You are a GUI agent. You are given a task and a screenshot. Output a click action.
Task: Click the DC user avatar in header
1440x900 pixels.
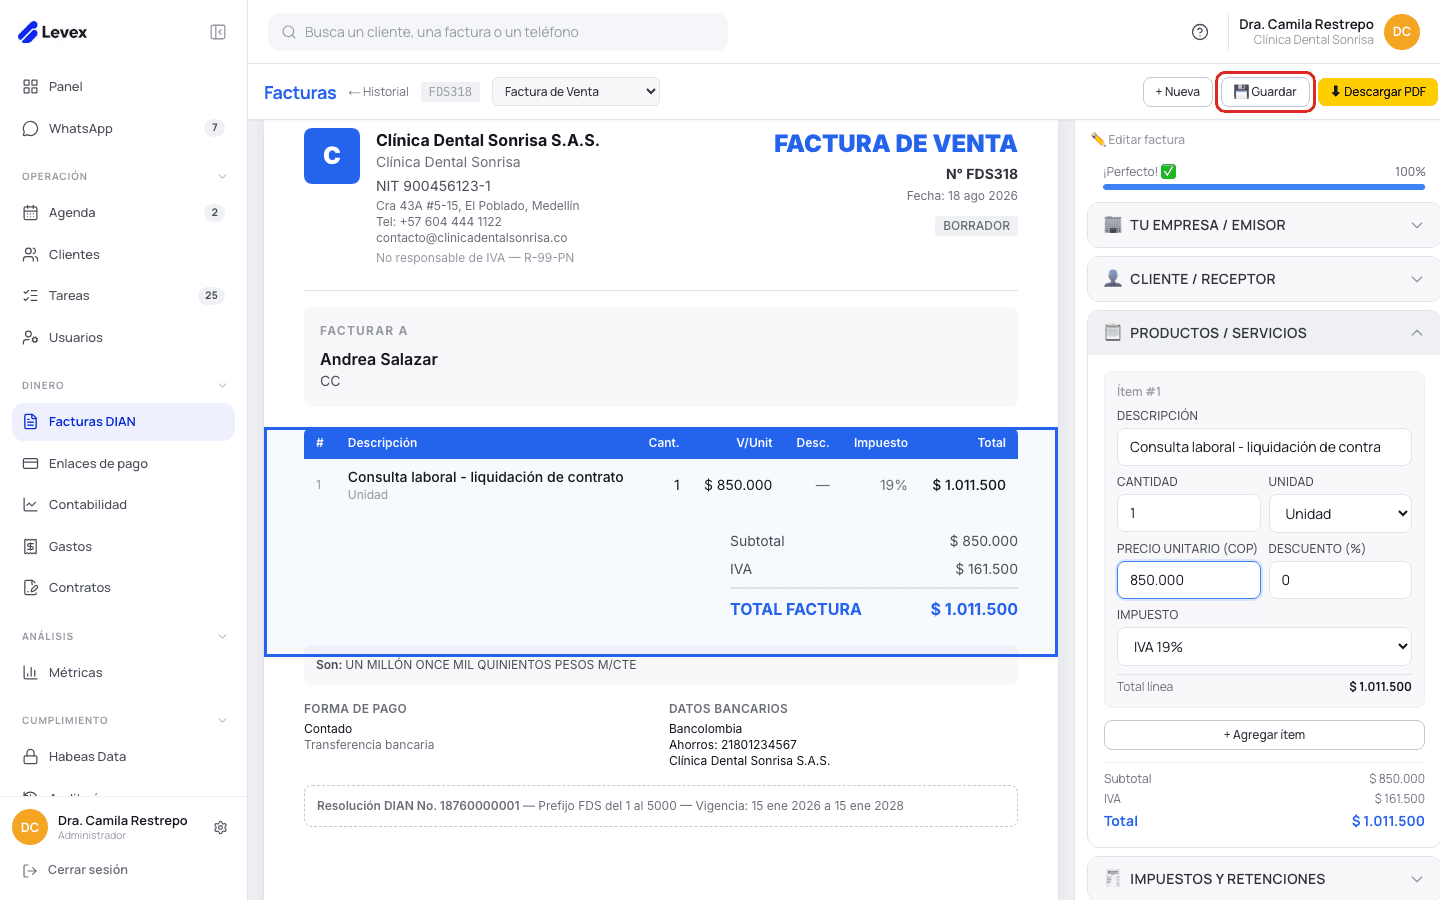(x=1402, y=32)
